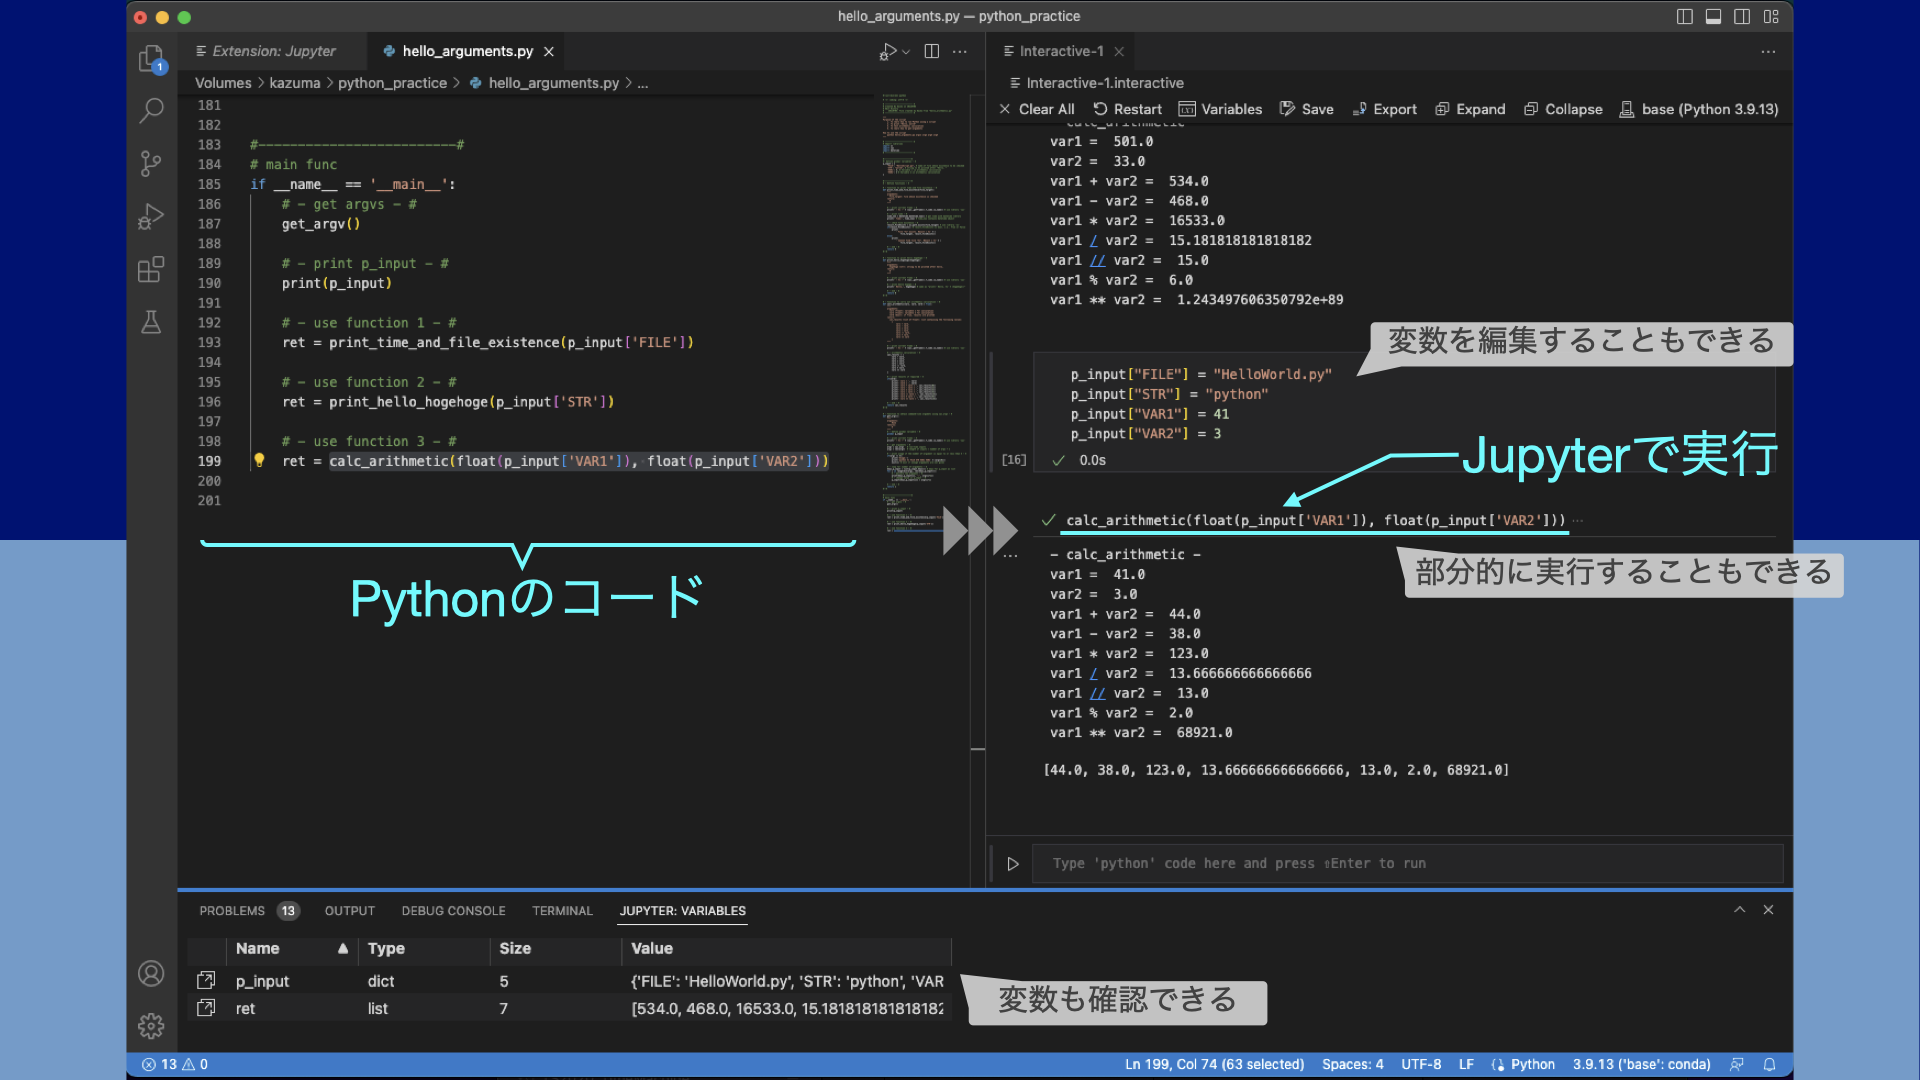Open the Extensions view
The width and height of the screenshot is (1920, 1080).
click(x=151, y=269)
